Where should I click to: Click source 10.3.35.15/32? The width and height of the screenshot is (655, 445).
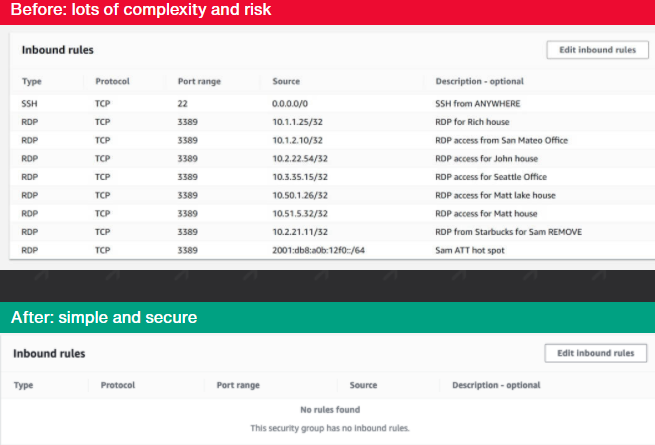click(x=300, y=177)
